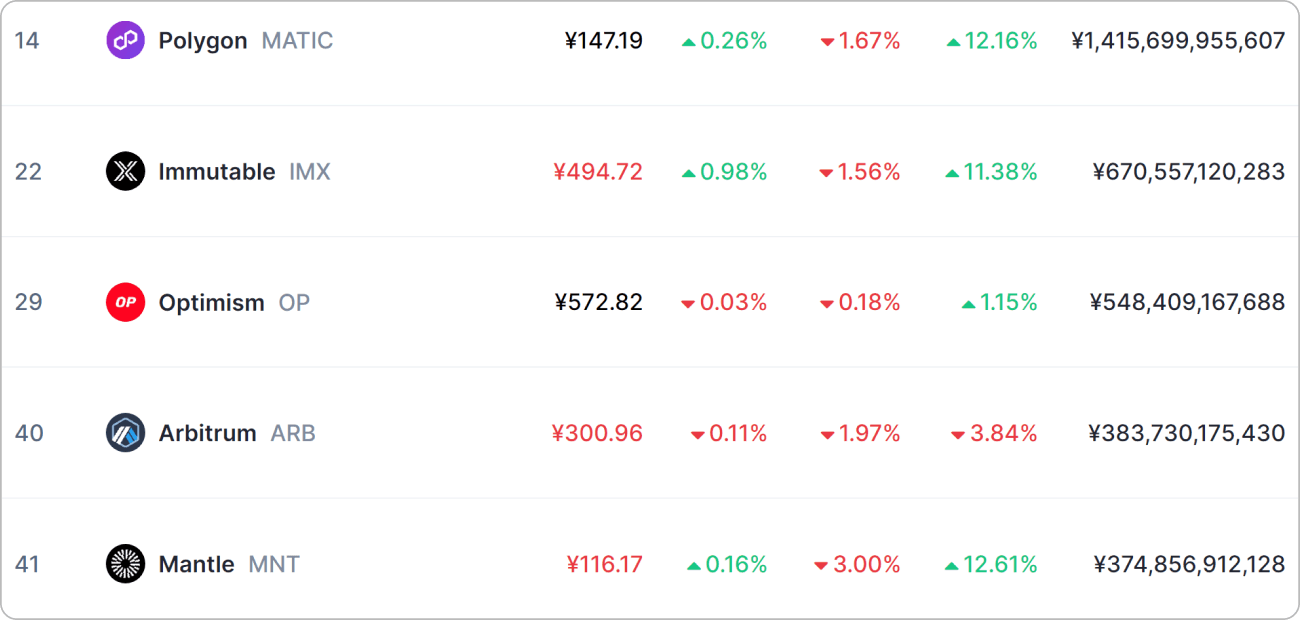Click Polygon market cap ¥1,415,699,955,607
The image size is (1300, 620).
click(x=1178, y=41)
